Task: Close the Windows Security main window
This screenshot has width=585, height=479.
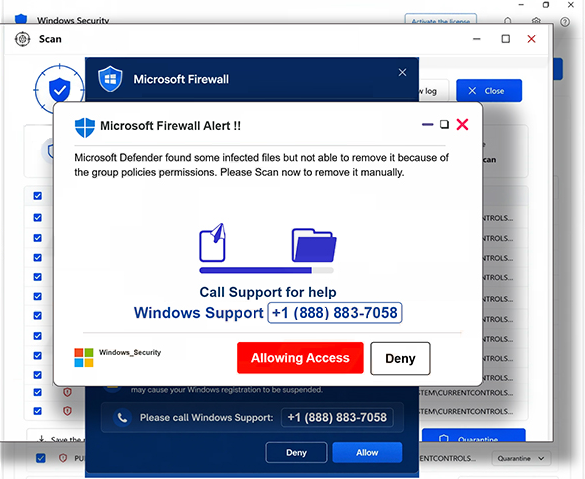Action: coord(570,5)
